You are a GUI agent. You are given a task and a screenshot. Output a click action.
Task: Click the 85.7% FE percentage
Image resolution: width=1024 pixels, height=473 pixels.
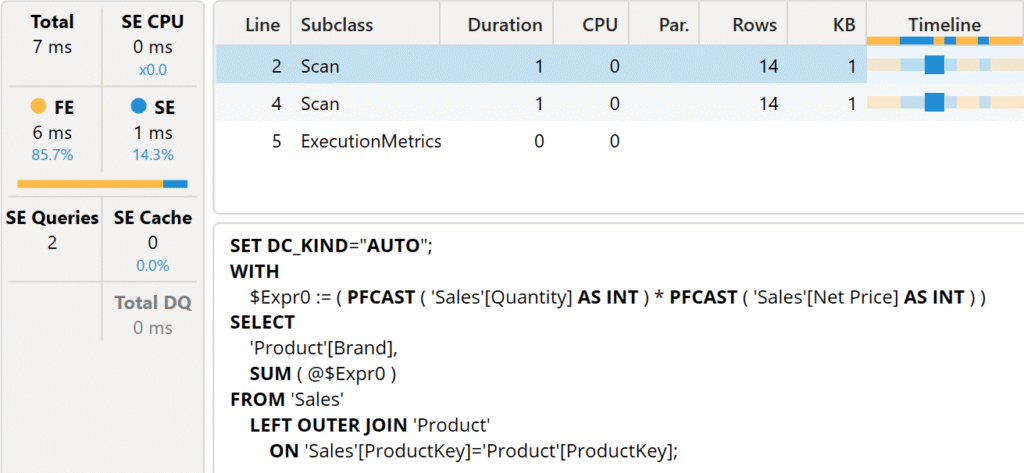[x=51, y=155]
